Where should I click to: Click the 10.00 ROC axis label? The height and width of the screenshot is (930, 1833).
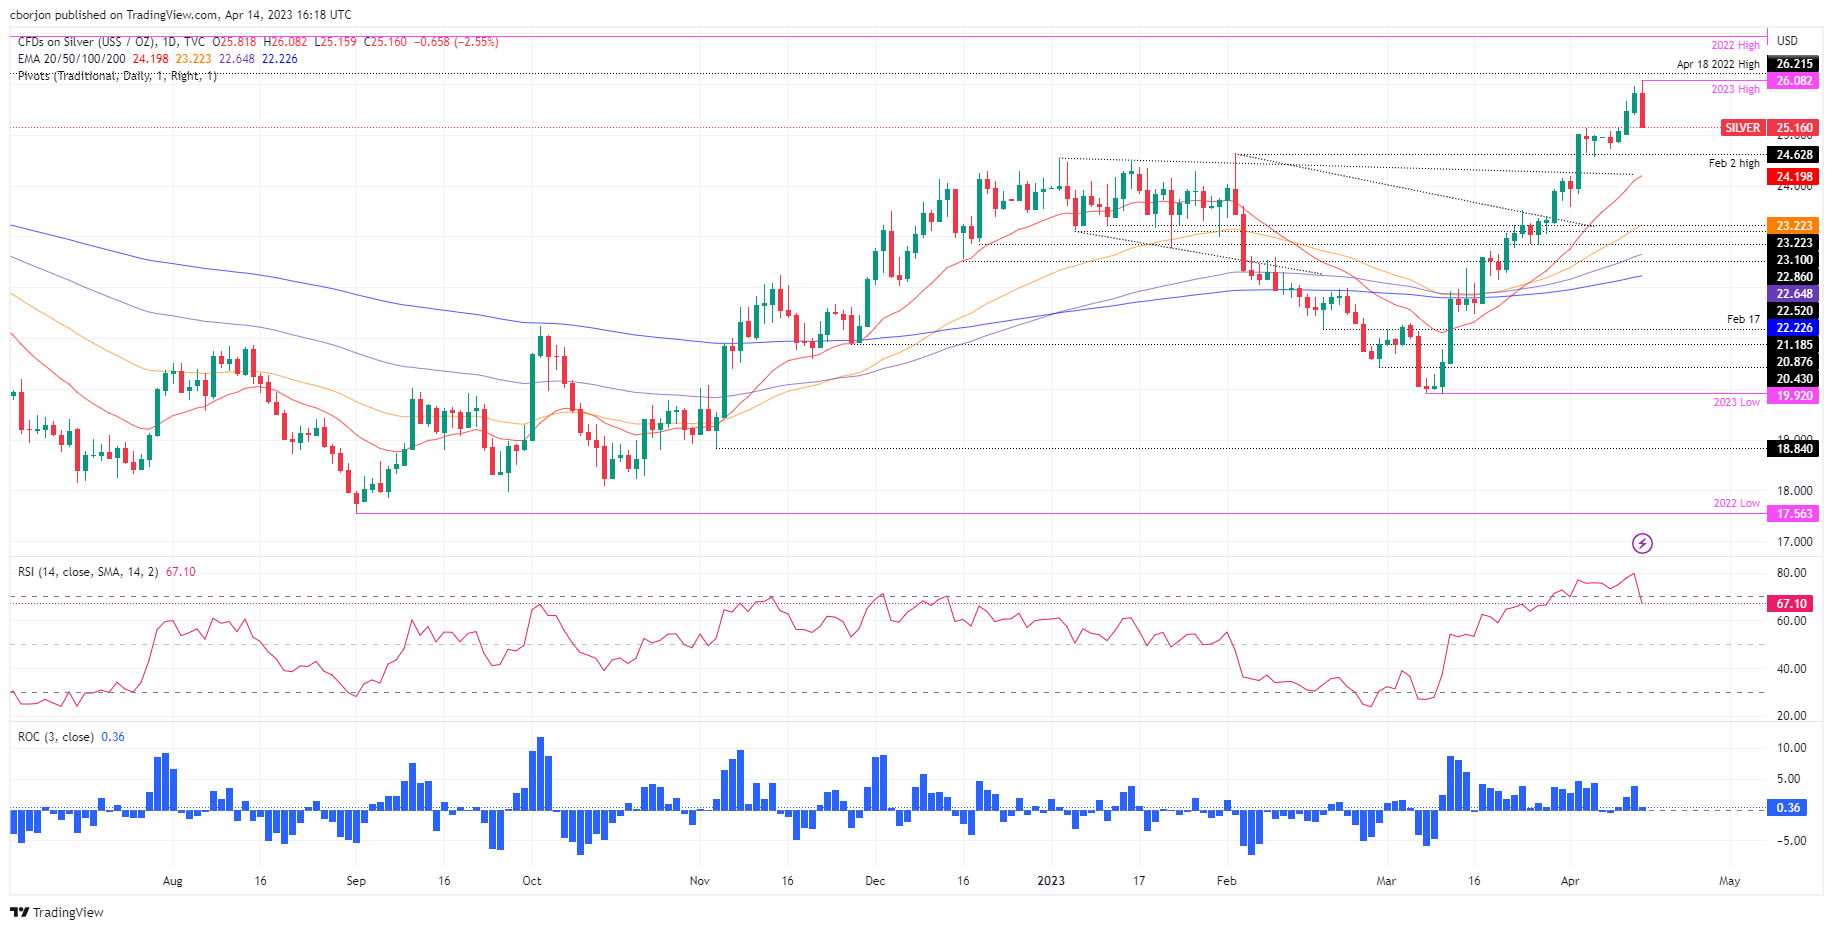pyautogui.click(x=1791, y=748)
